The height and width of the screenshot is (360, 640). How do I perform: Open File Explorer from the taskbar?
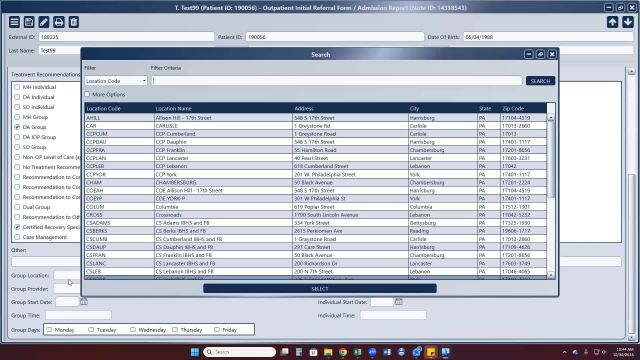point(328,352)
